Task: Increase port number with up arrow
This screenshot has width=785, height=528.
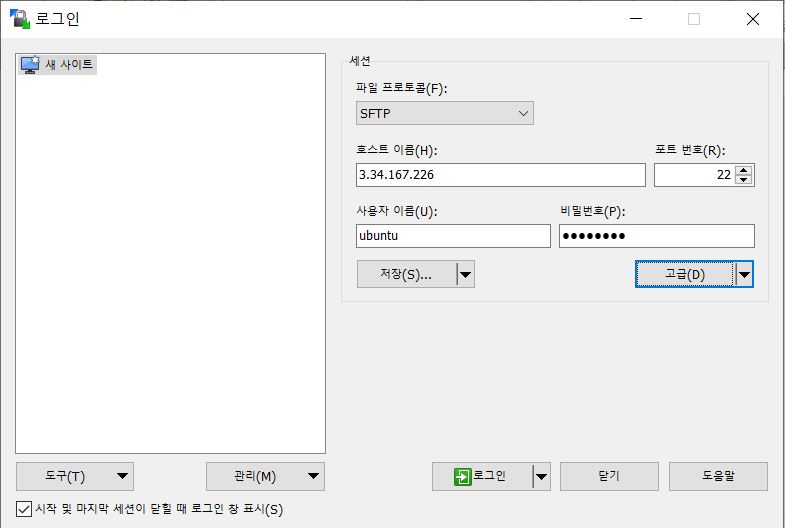Action: (744, 170)
